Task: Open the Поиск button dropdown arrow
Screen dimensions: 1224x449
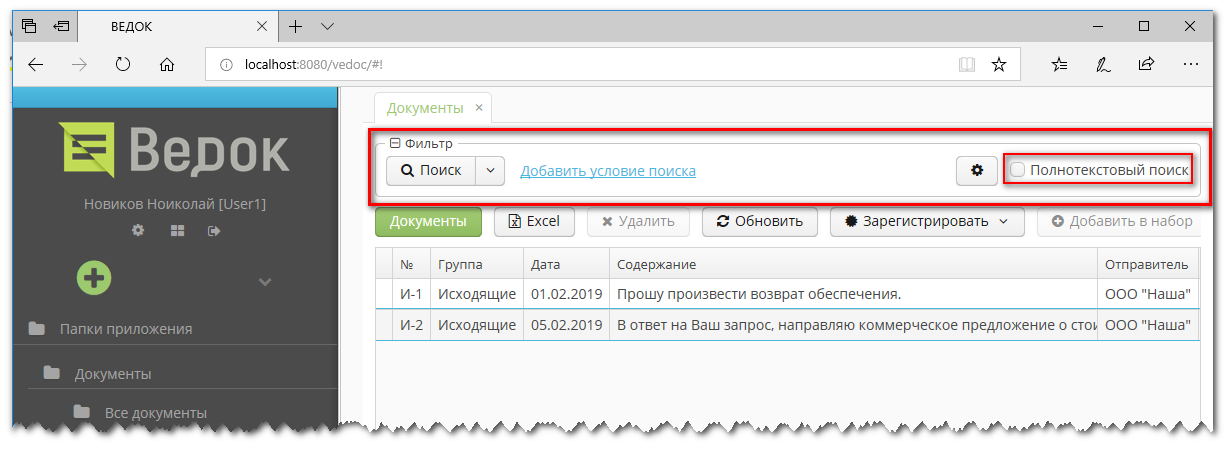Action: tap(489, 171)
